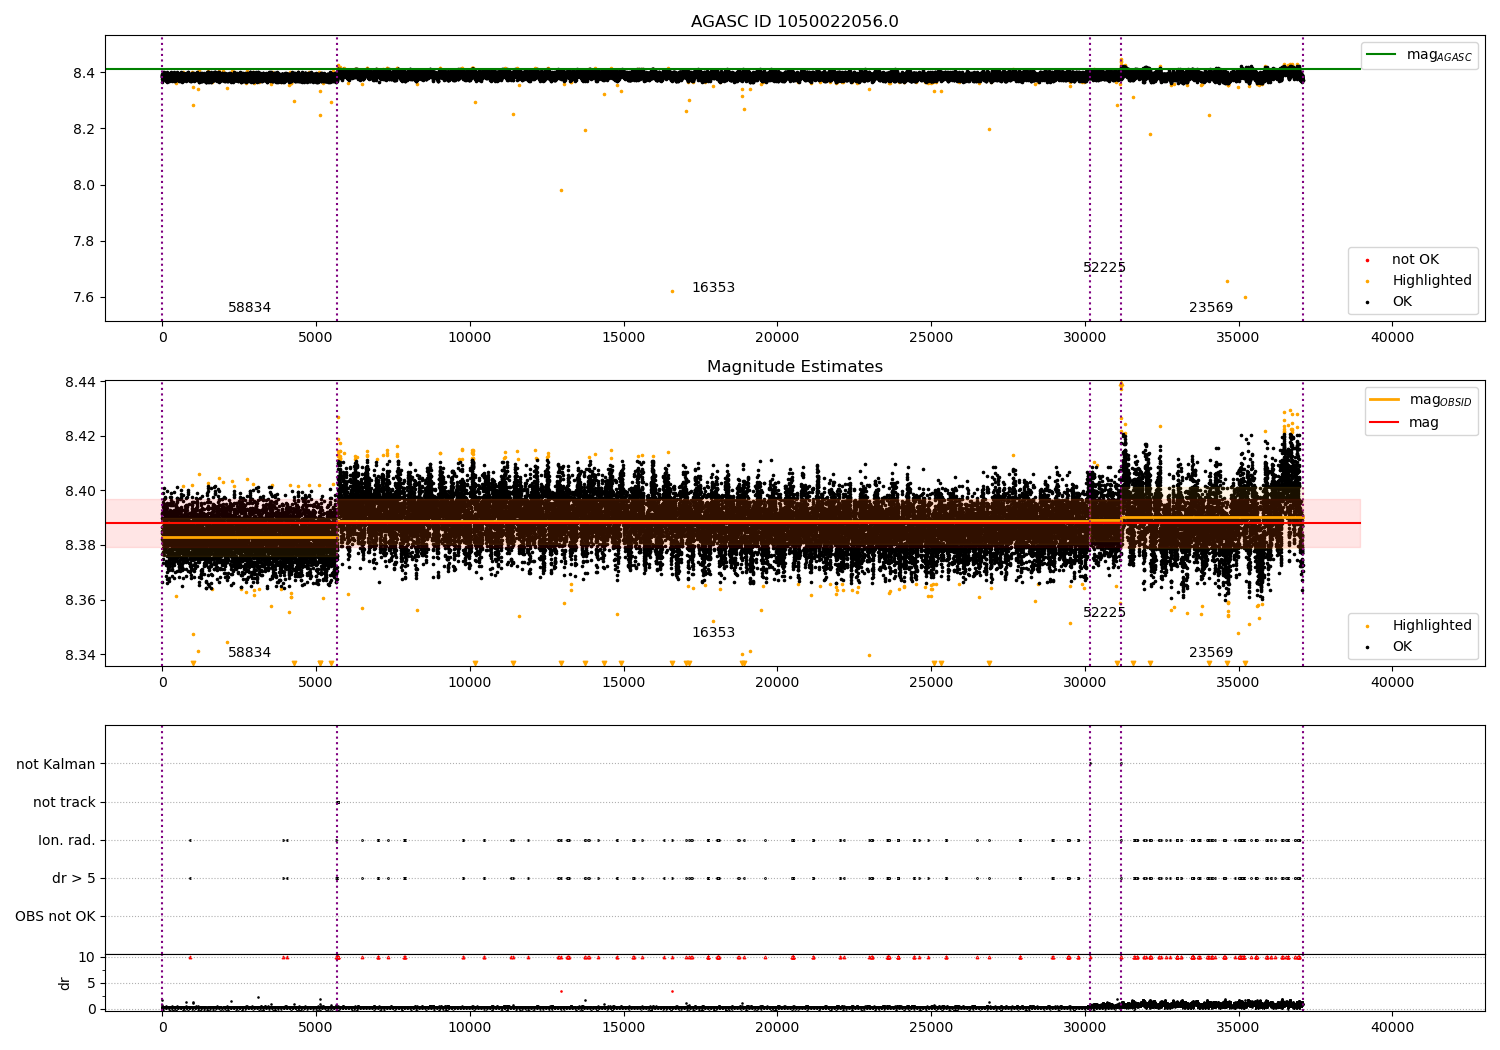This screenshot has height=1050, width=1500.
Task: Select obsid label '16353' in Magnitude Estimates plot
Action: tap(713, 633)
